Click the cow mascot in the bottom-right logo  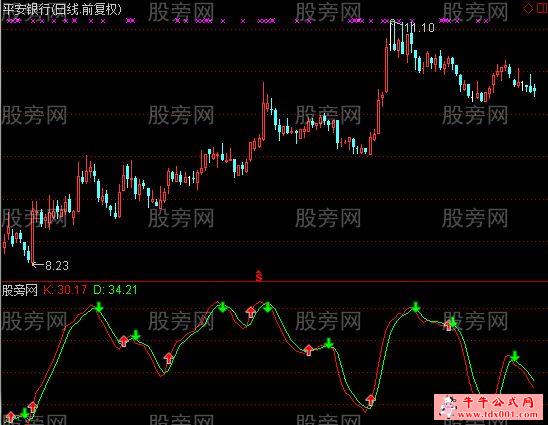pos(447,406)
